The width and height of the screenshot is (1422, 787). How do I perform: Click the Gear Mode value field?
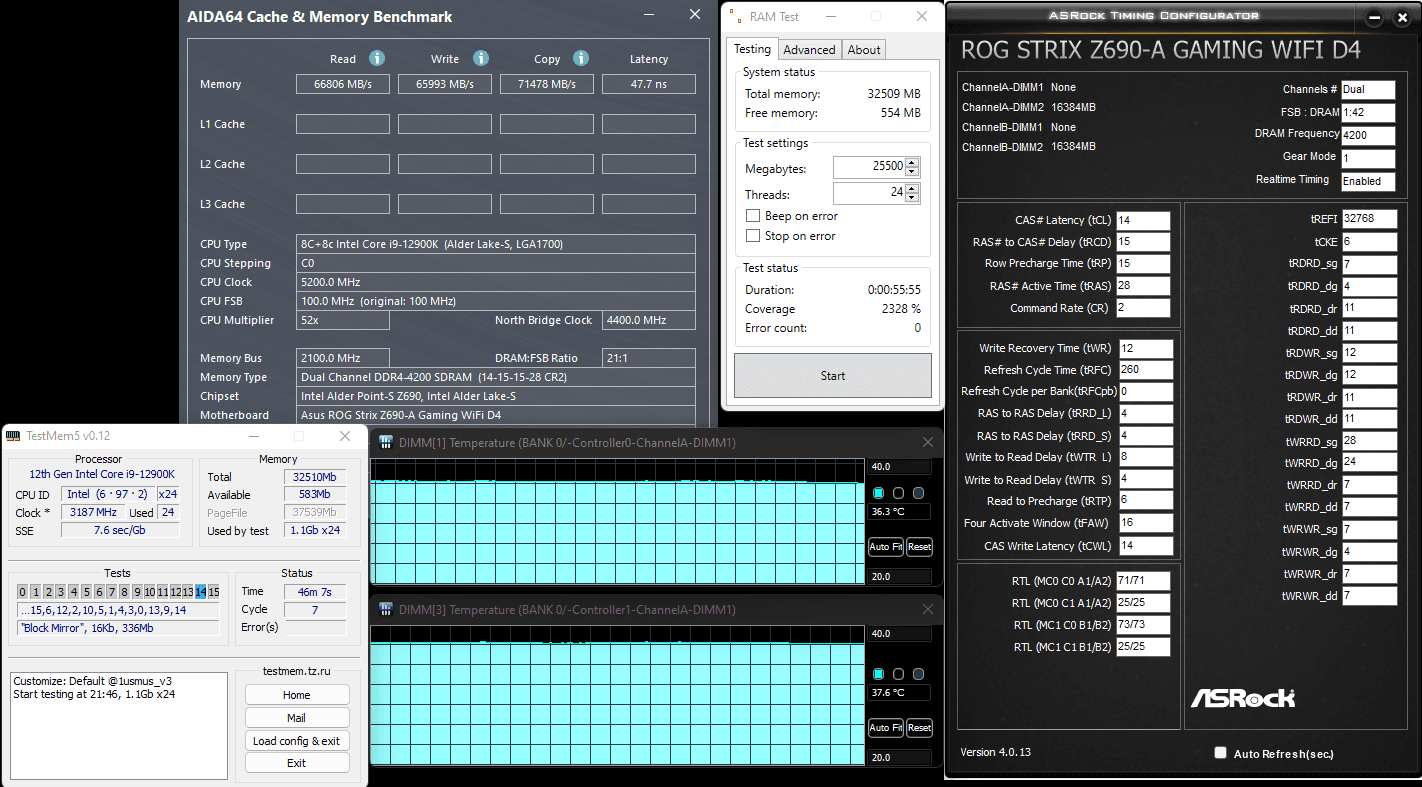[1368, 158]
